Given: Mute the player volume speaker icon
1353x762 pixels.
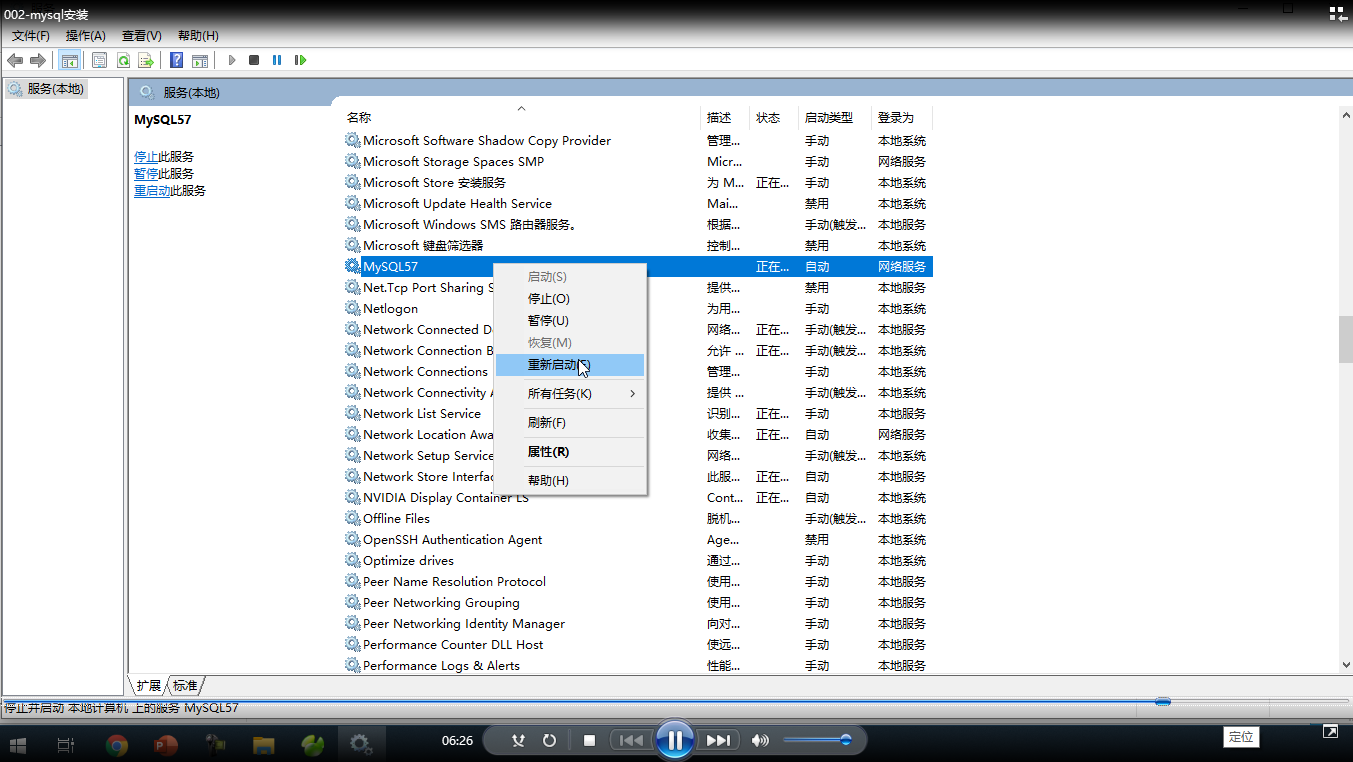Looking at the screenshot, I should click(x=760, y=741).
